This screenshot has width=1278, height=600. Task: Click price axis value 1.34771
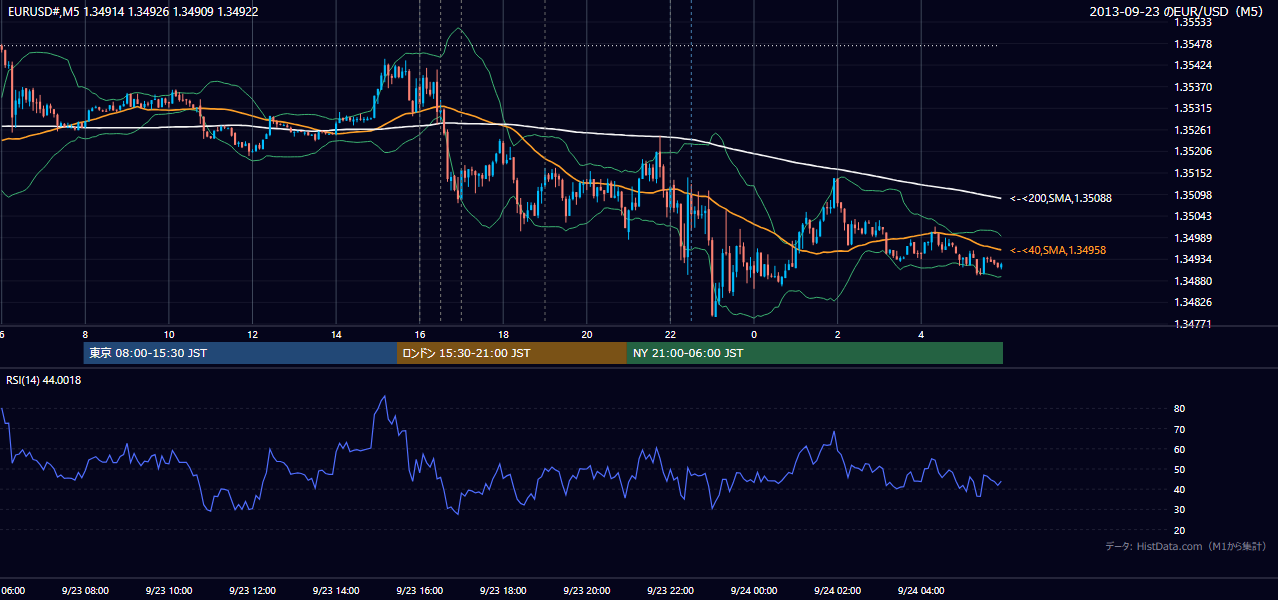(1194, 324)
